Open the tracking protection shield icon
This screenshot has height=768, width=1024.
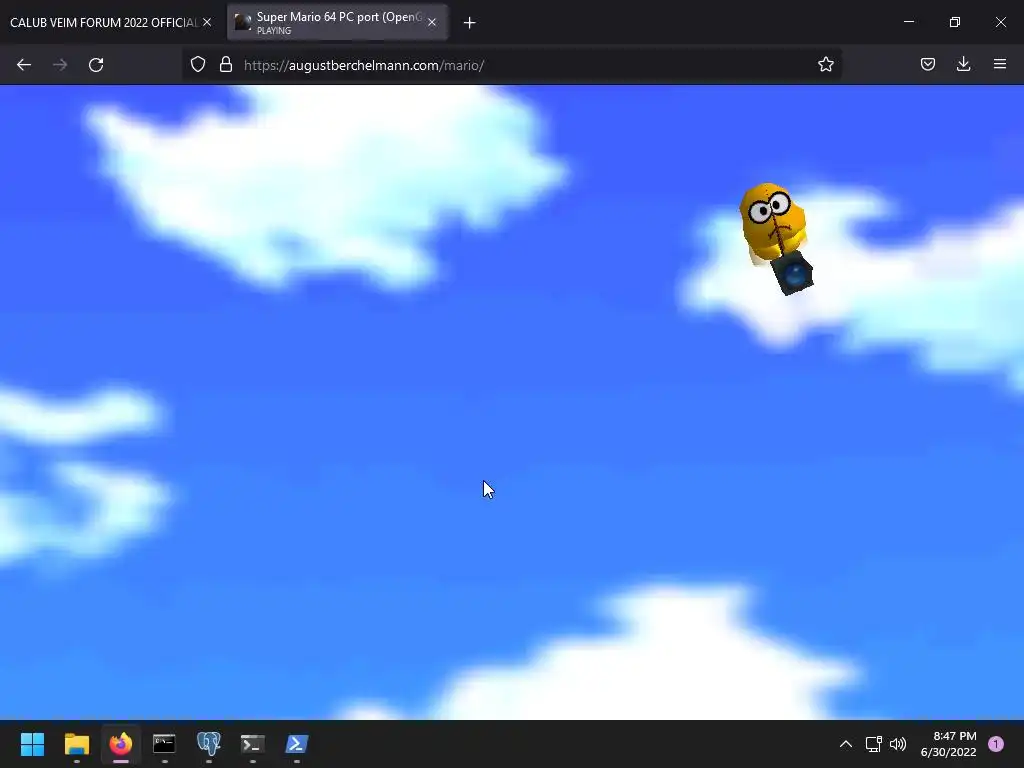click(198, 64)
